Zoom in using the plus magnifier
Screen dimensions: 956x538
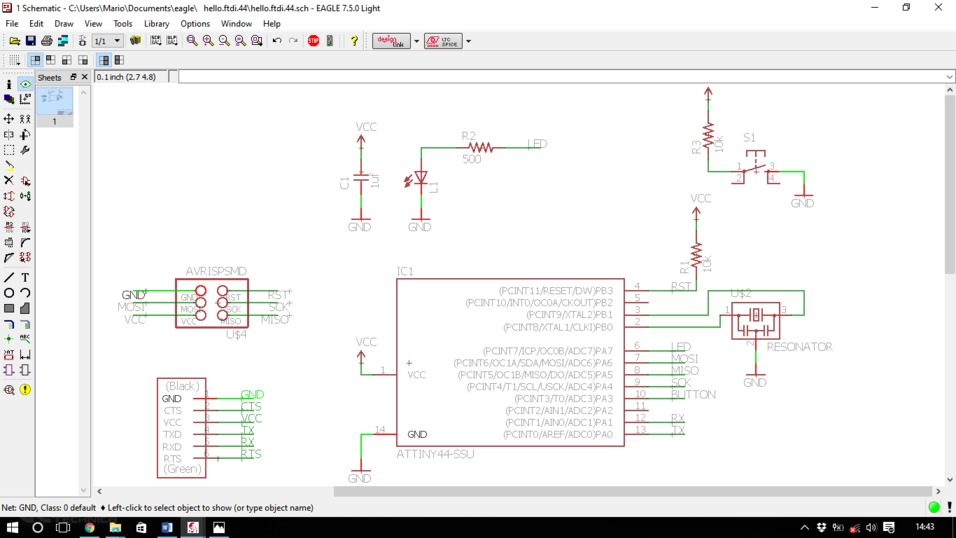pos(208,41)
